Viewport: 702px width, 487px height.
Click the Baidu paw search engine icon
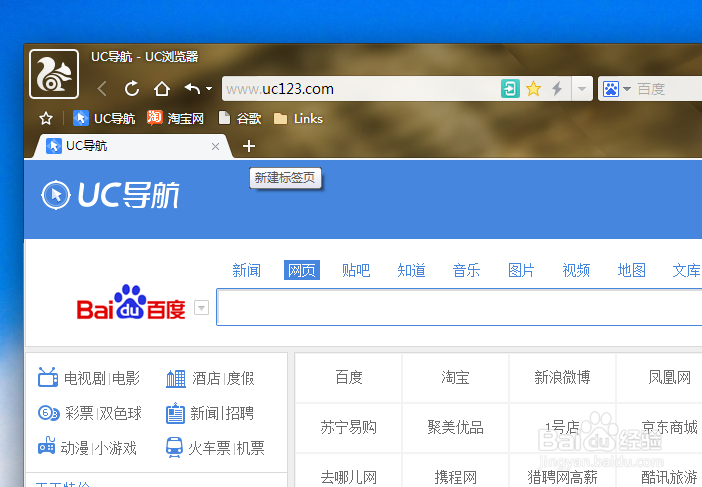(611, 89)
